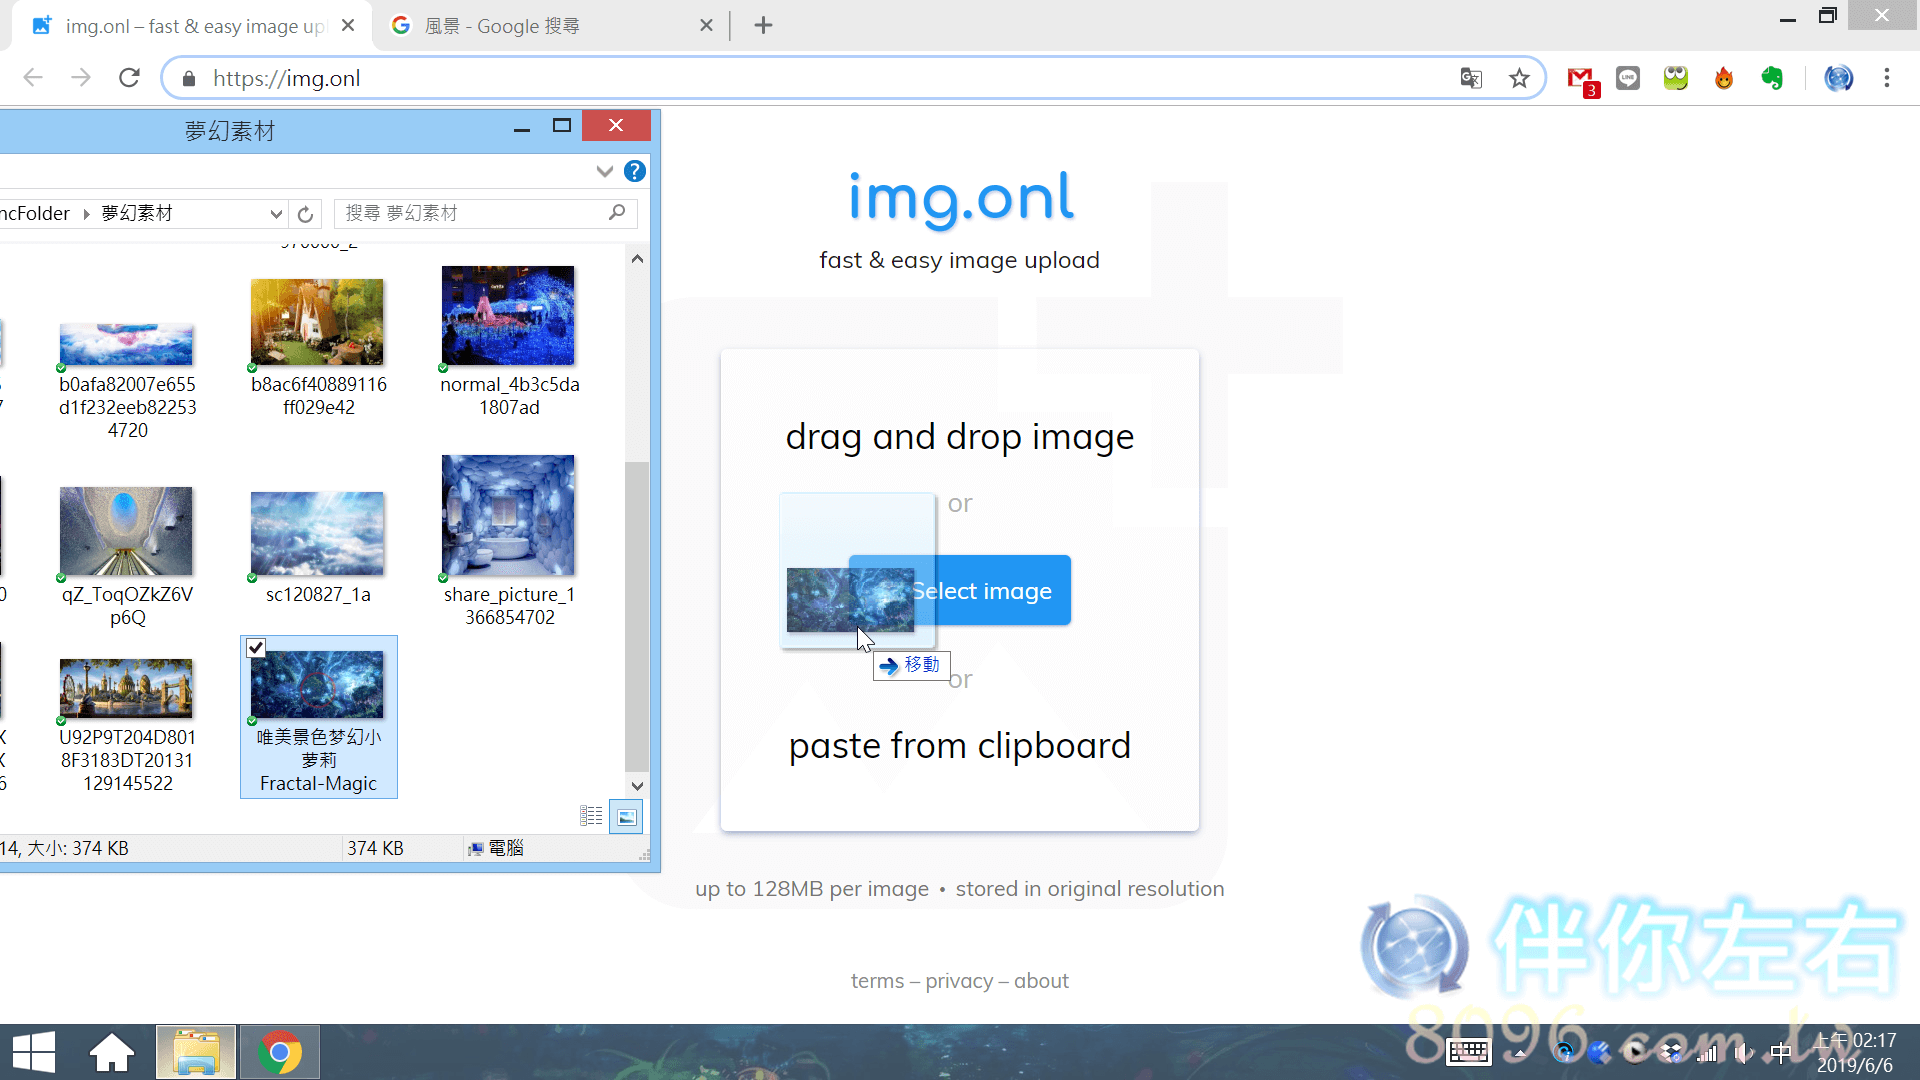Click the img.onl logo
Screen dimensions: 1920x1080
pos(960,198)
